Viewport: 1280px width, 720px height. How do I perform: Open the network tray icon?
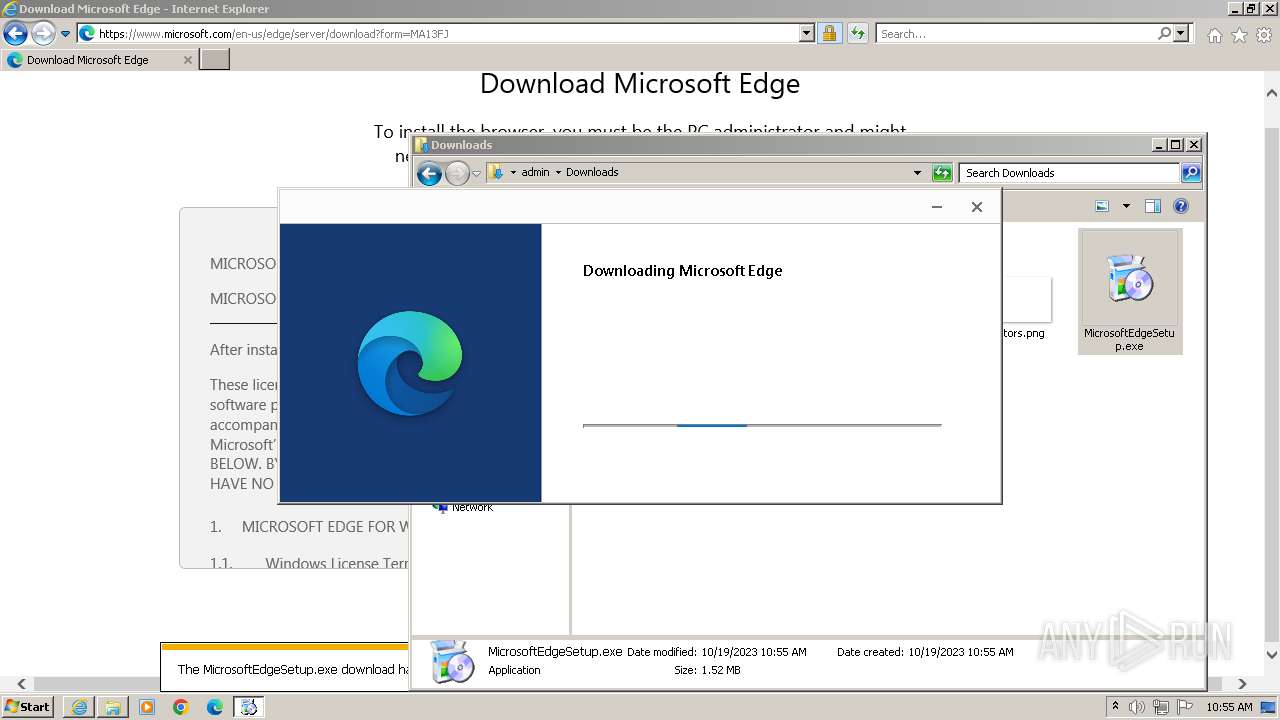point(1161,707)
